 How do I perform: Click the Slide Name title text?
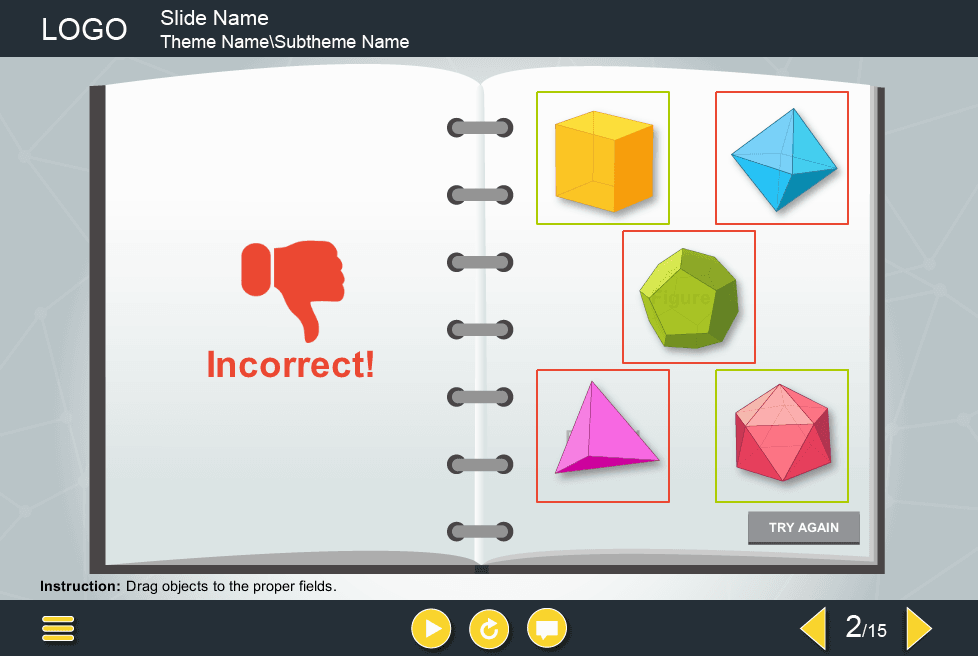click(x=213, y=17)
